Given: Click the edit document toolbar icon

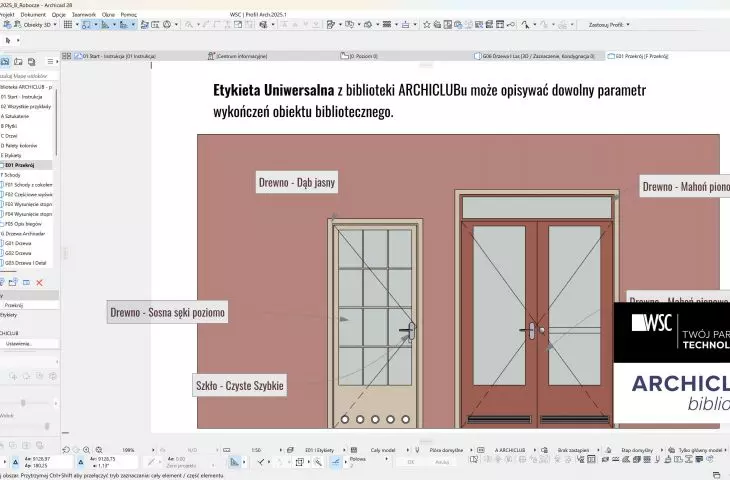Looking at the screenshot, I should point(331,25).
